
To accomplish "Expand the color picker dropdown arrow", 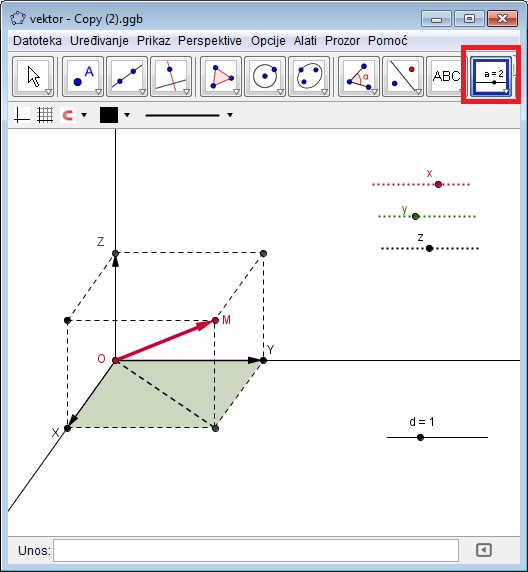I will click(127, 115).
